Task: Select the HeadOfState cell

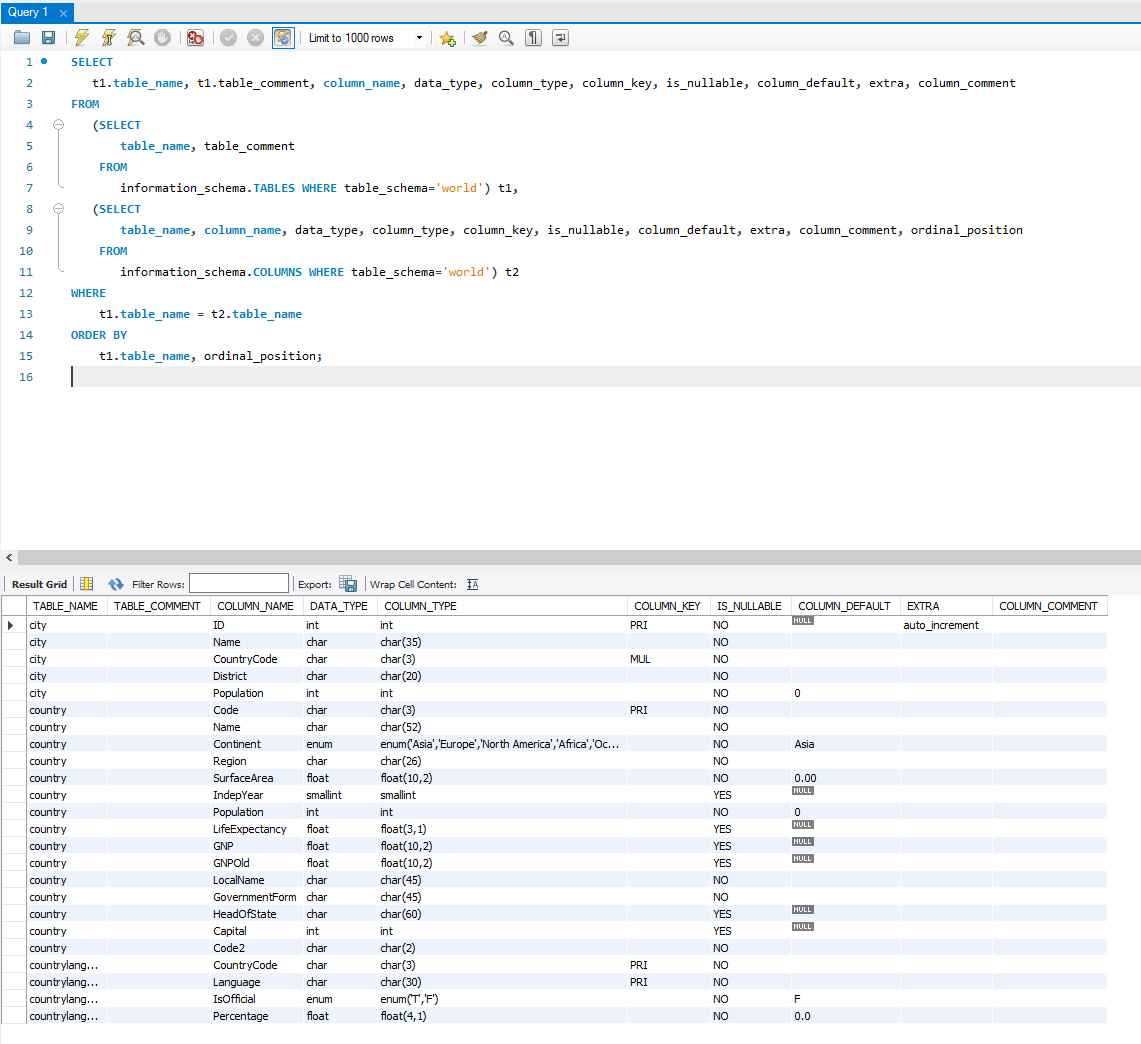Action: point(256,914)
